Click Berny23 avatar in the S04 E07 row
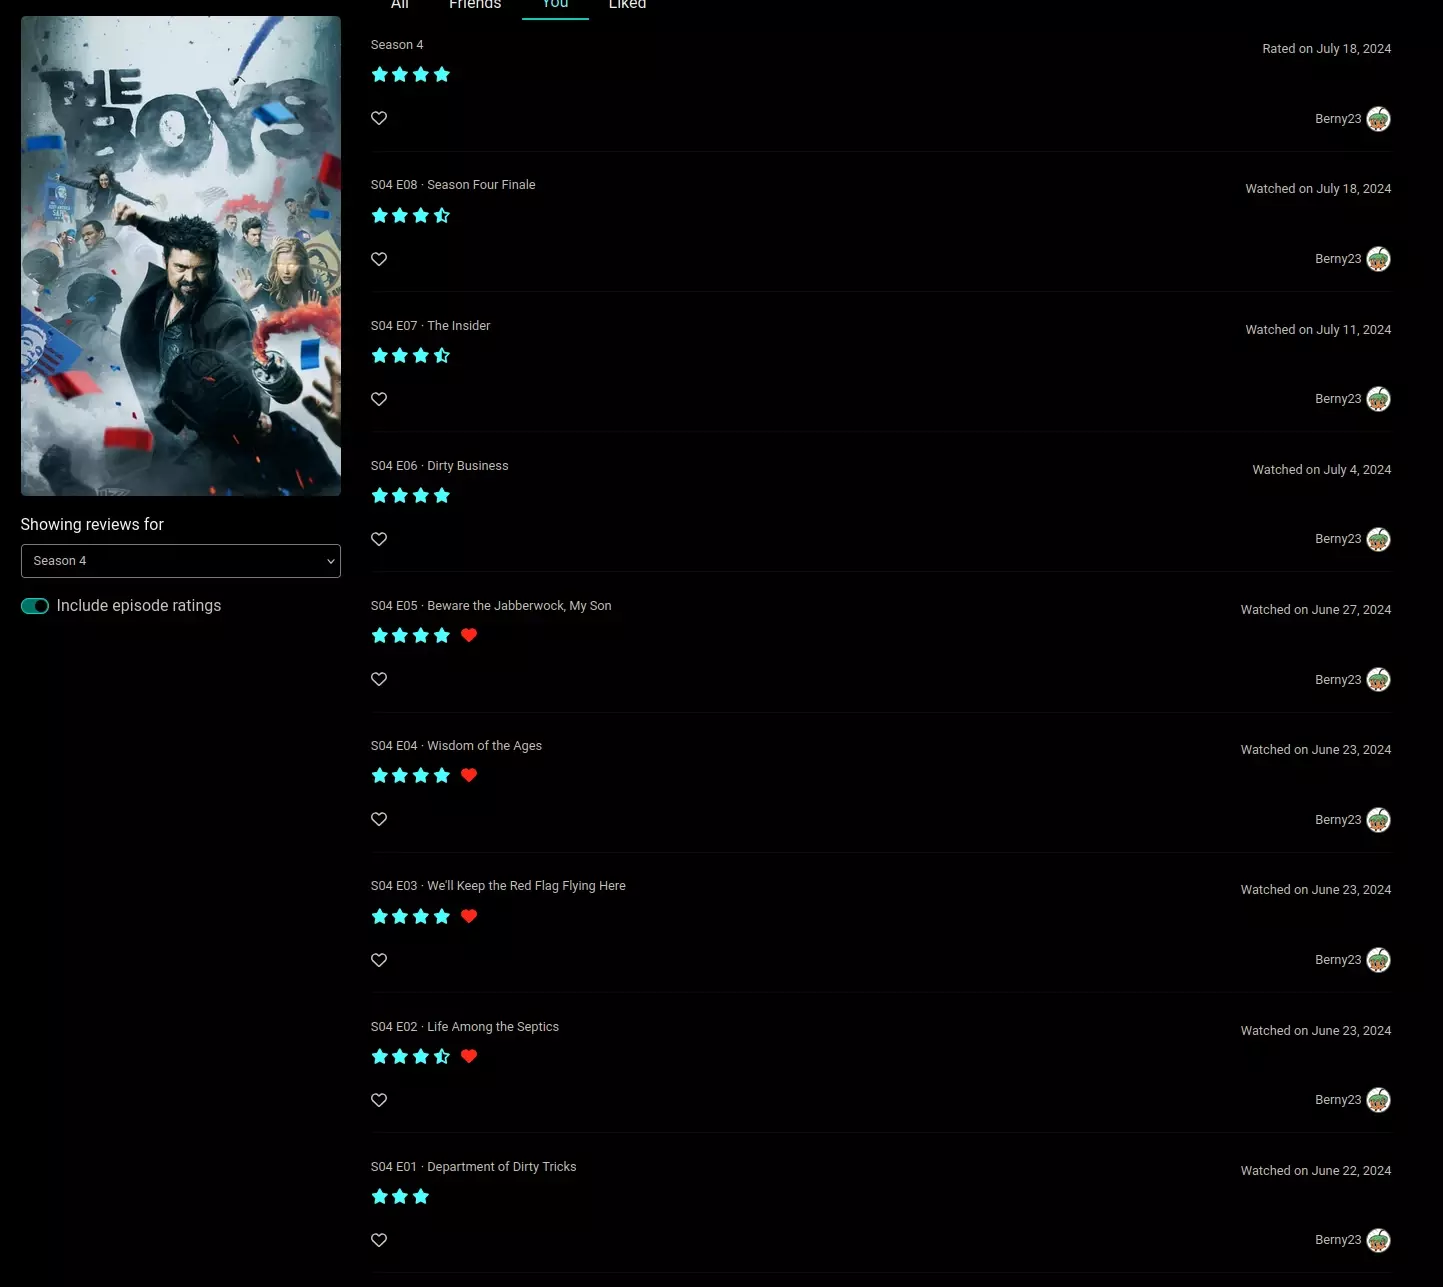Image resolution: width=1443 pixels, height=1287 pixels. click(x=1379, y=399)
